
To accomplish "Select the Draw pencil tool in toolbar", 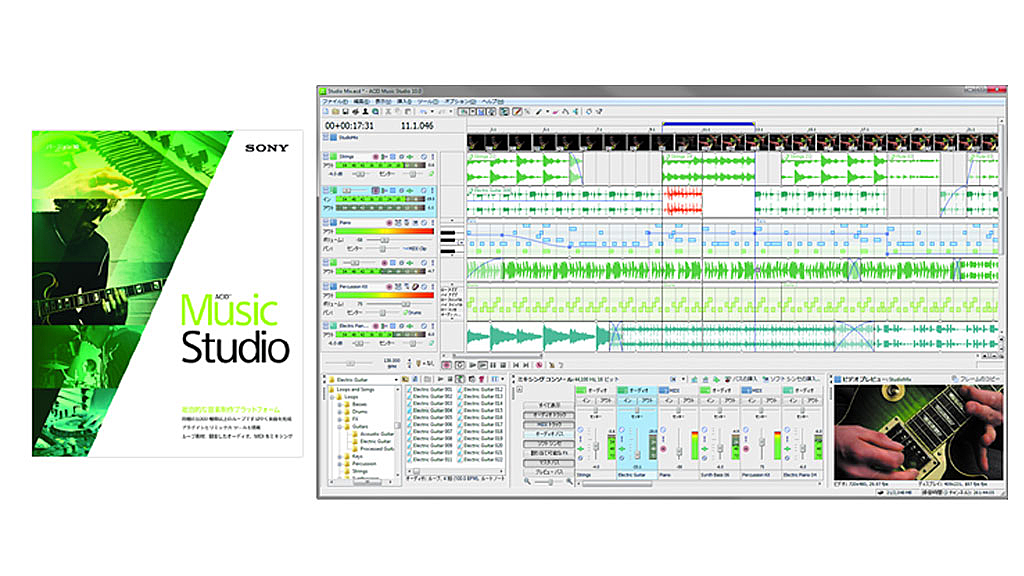I will 517,112.
